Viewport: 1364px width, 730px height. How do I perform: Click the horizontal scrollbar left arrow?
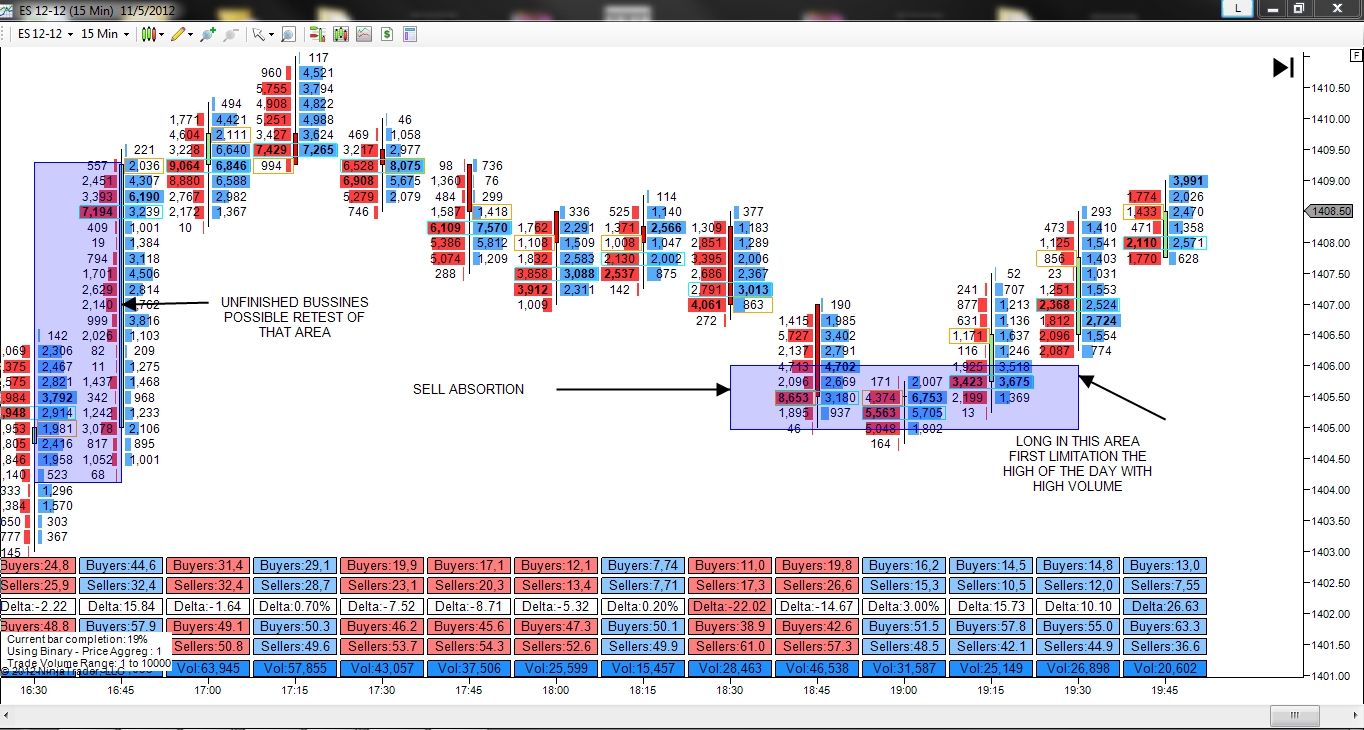click(8, 716)
